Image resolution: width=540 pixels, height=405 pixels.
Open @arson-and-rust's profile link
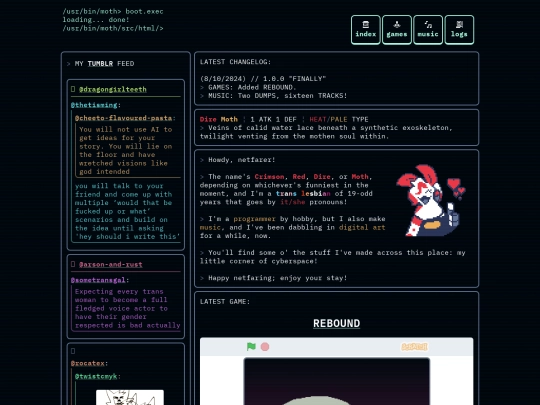click(x=111, y=264)
